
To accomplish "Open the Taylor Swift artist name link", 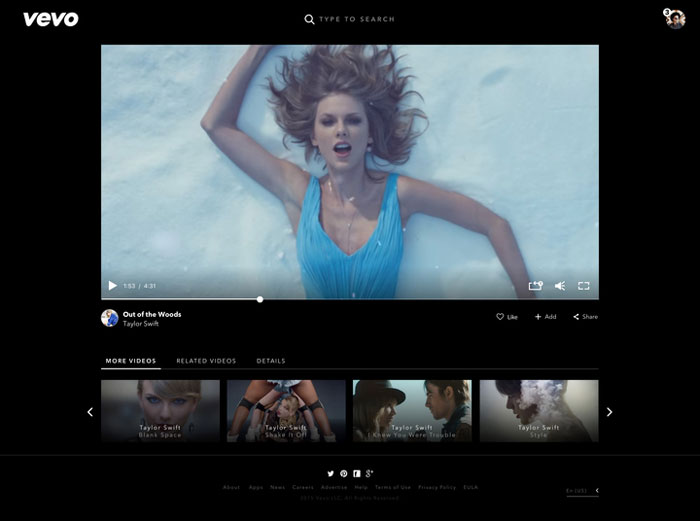I will pyautogui.click(x=141, y=324).
